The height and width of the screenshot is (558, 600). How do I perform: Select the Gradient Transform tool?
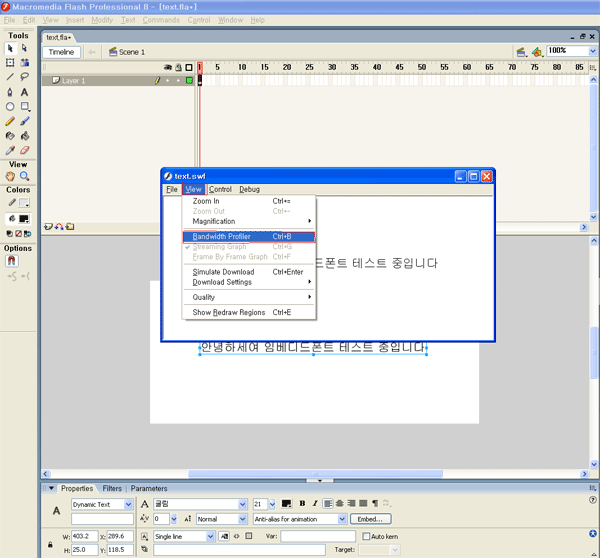(x=25, y=62)
